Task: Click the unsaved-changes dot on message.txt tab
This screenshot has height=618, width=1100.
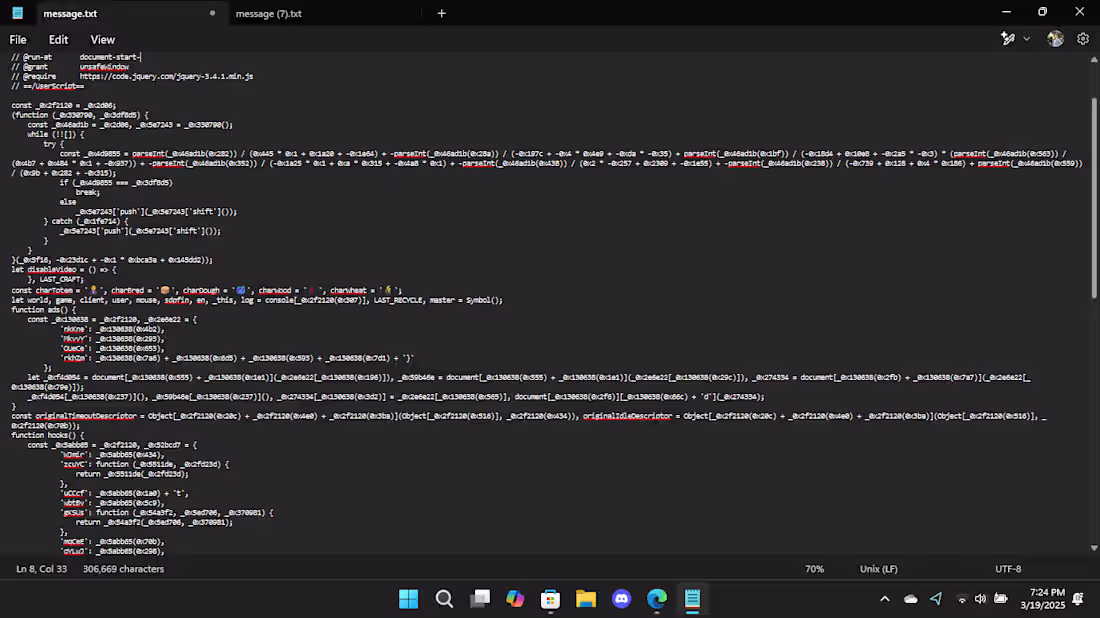Action: (213, 13)
